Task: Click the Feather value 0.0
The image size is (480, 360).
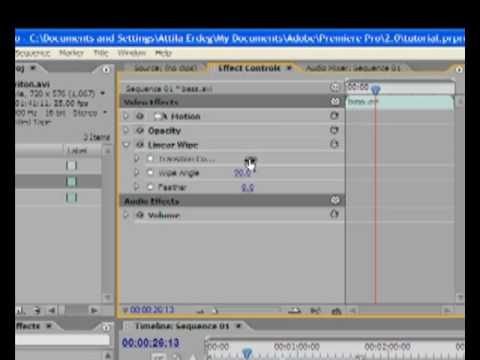Action: (x=247, y=187)
